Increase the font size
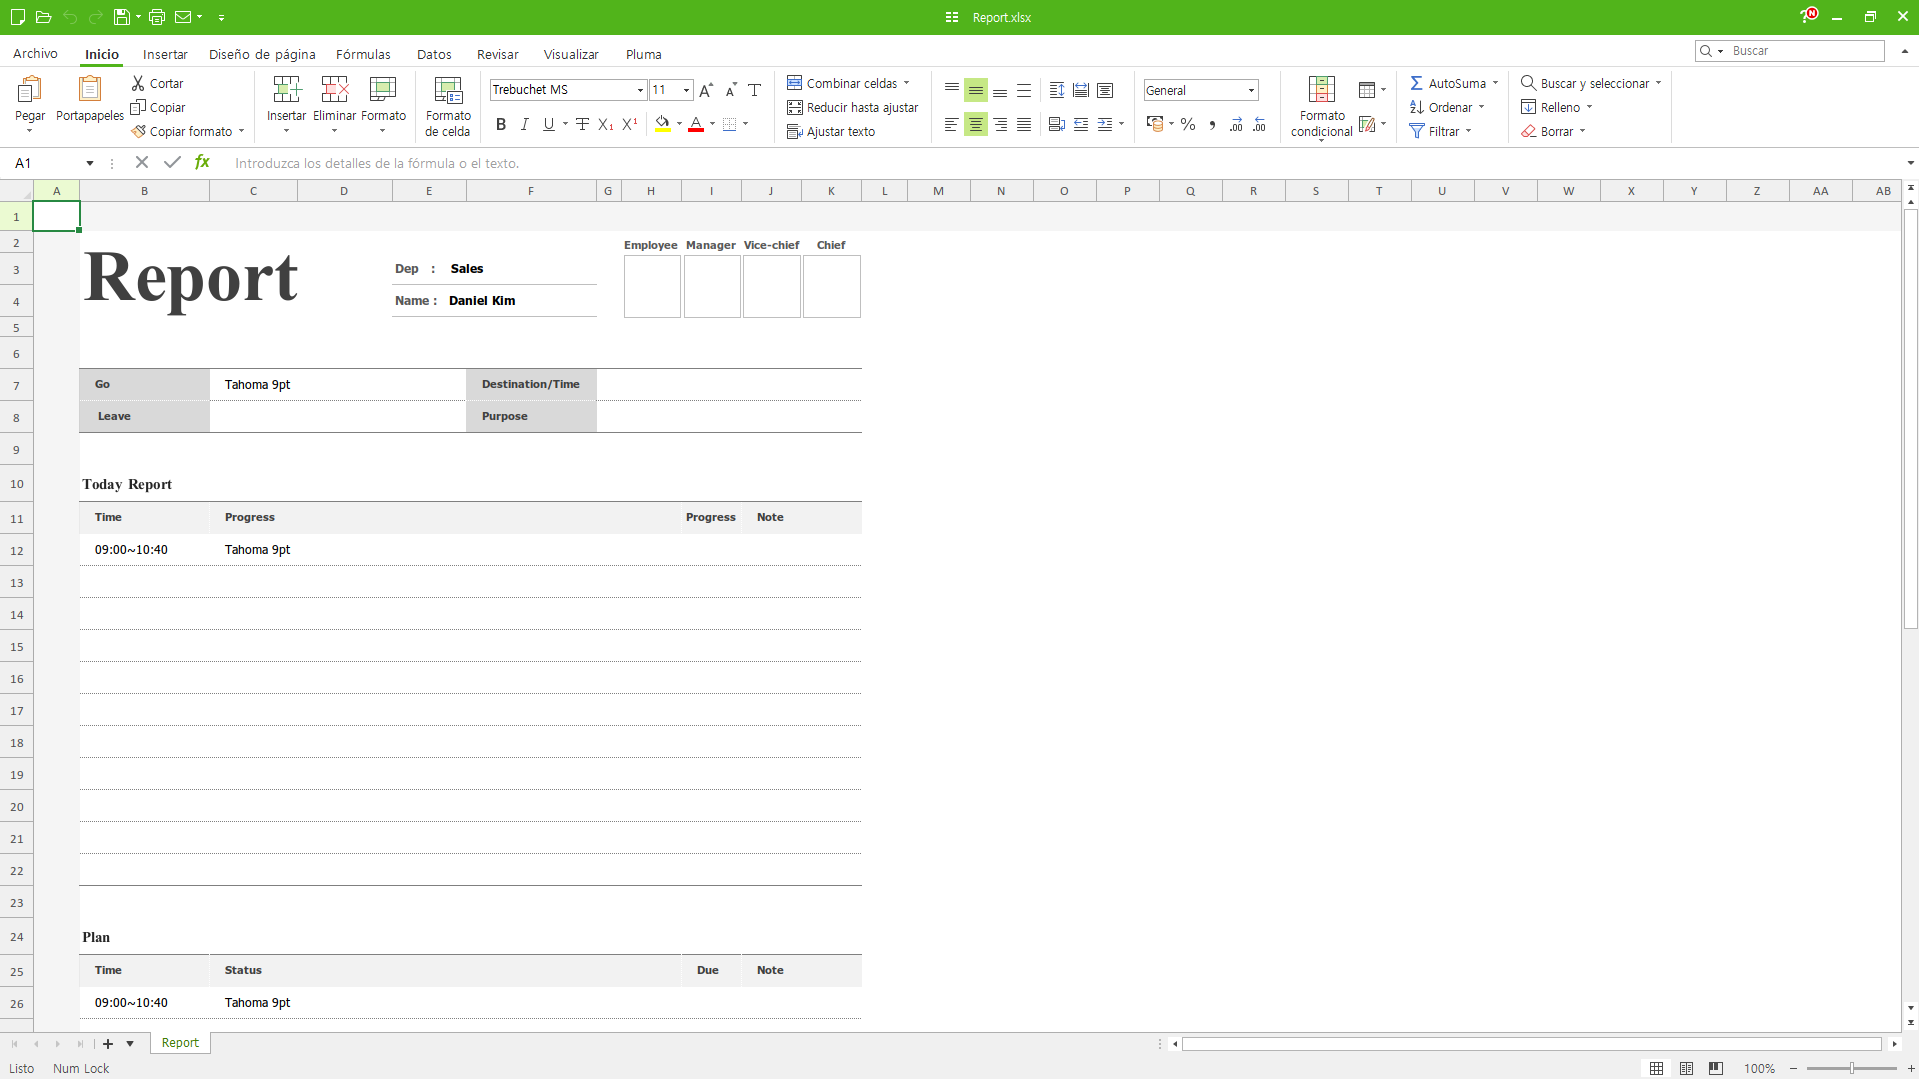This screenshot has width=1919, height=1079. point(706,90)
